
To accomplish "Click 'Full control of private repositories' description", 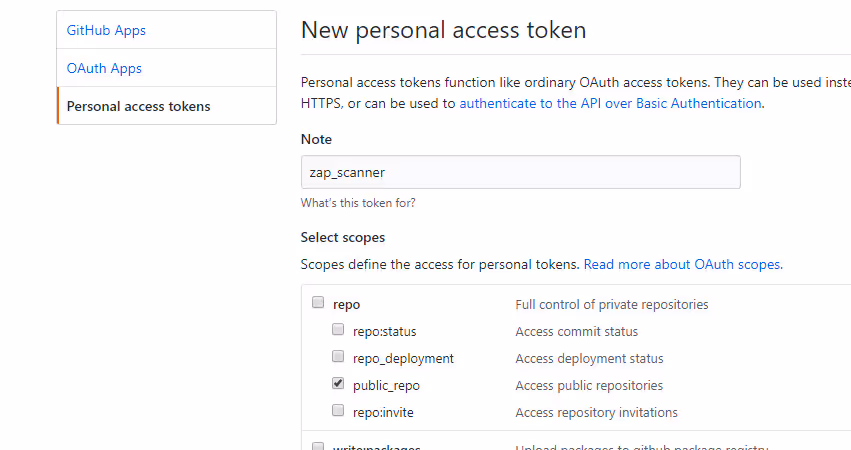I will pyautogui.click(x=612, y=305).
